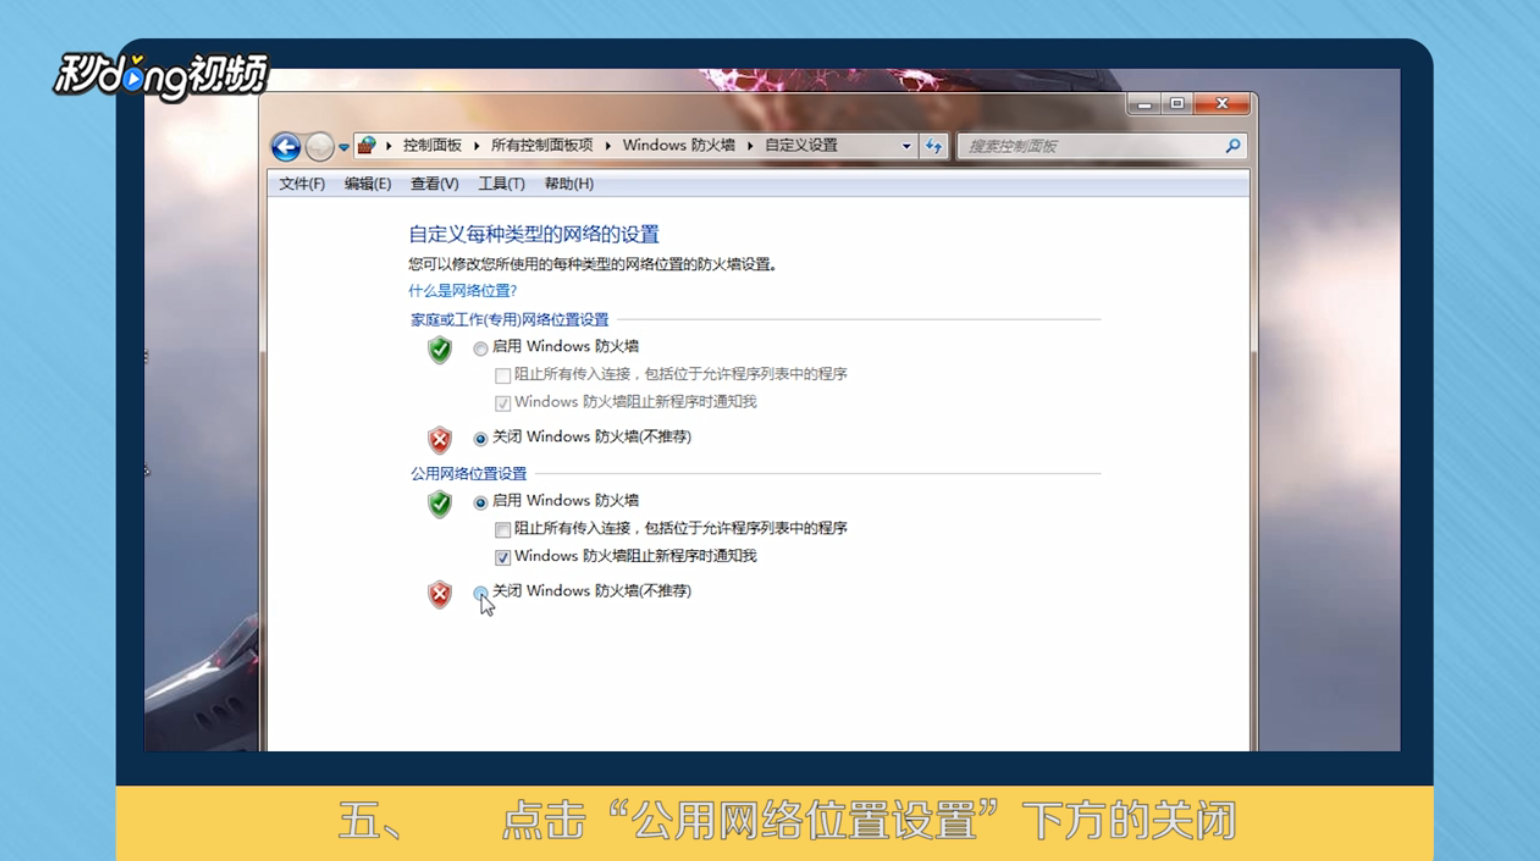The width and height of the screenshot is (1540, 861).
Task: Click the red shield icon under 家庭或工作 settings
Action: [x=438, y=438]
